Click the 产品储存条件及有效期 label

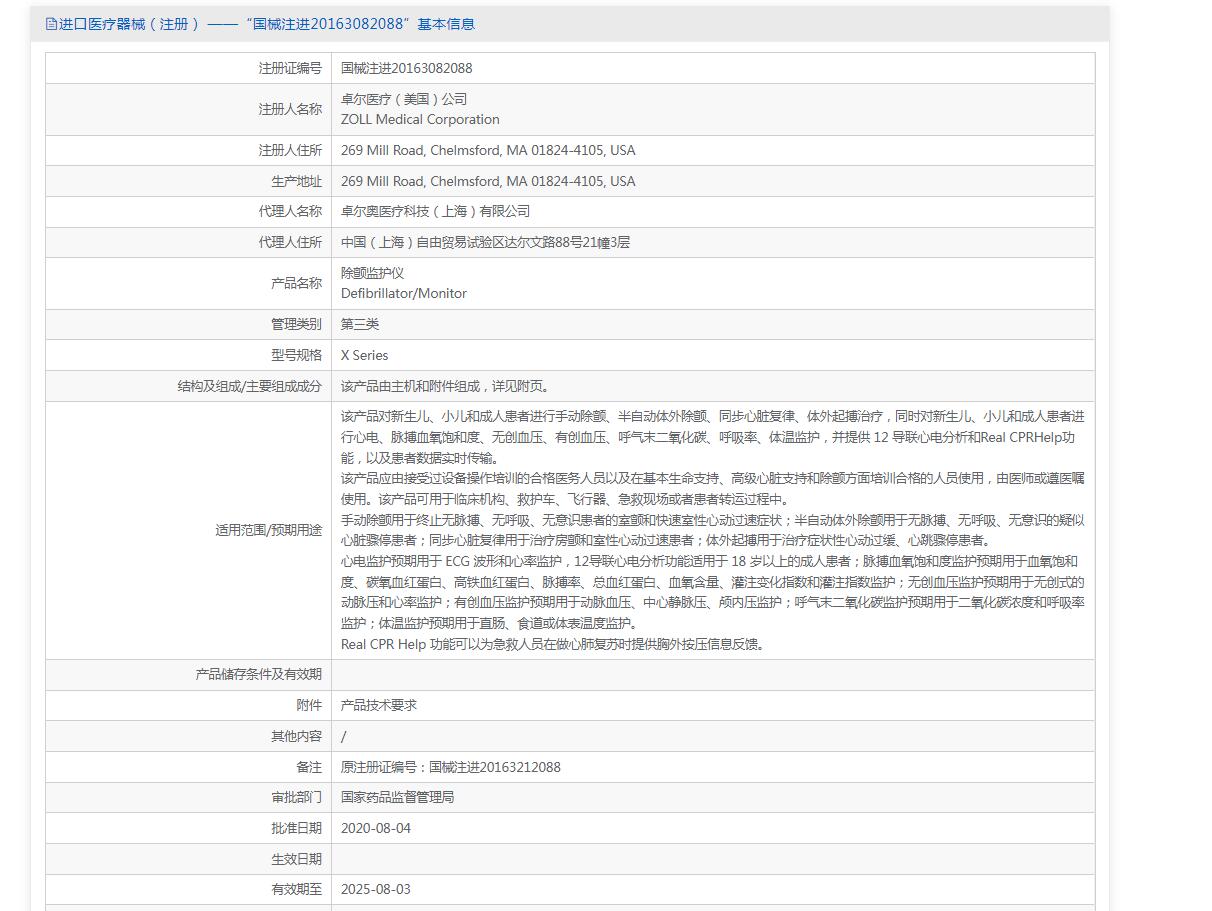coord(259,675)
